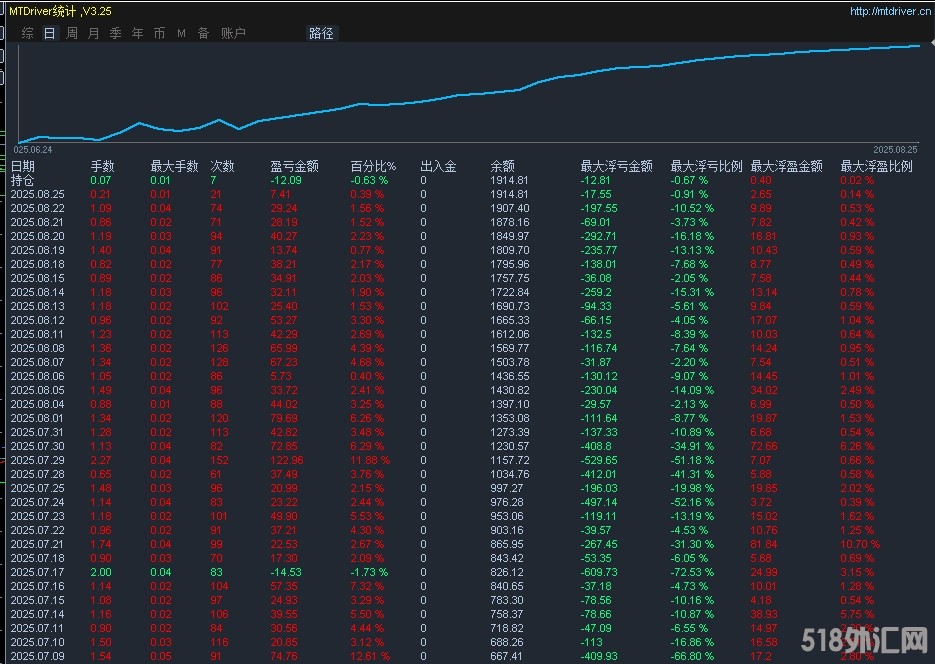Screen dimensions: 935x664
Task: Click the 2025.08.25 end date chart label
Action: pyautogui.click(x=895, y=149)
